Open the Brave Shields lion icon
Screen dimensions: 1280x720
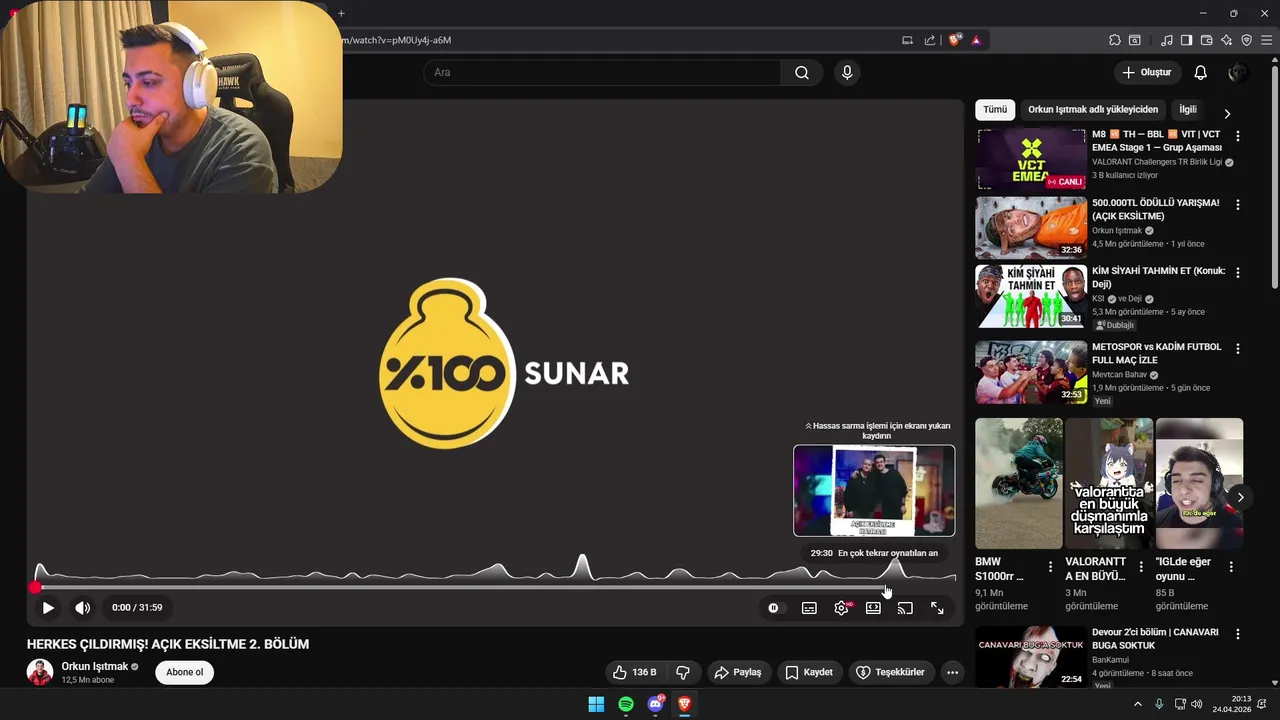click(x=955, y=40)
